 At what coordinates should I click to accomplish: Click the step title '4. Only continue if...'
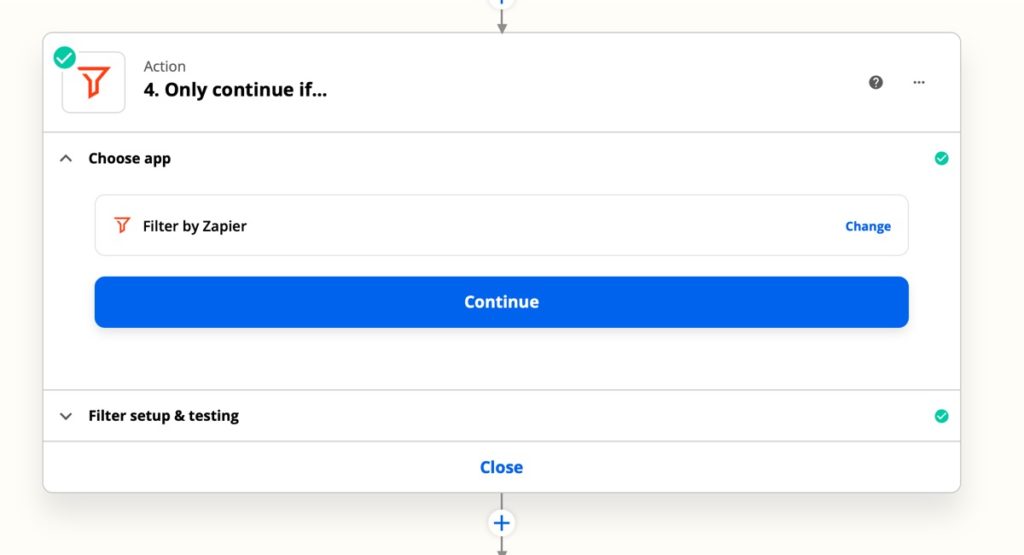pyautogui.click(x=235, y=89)
